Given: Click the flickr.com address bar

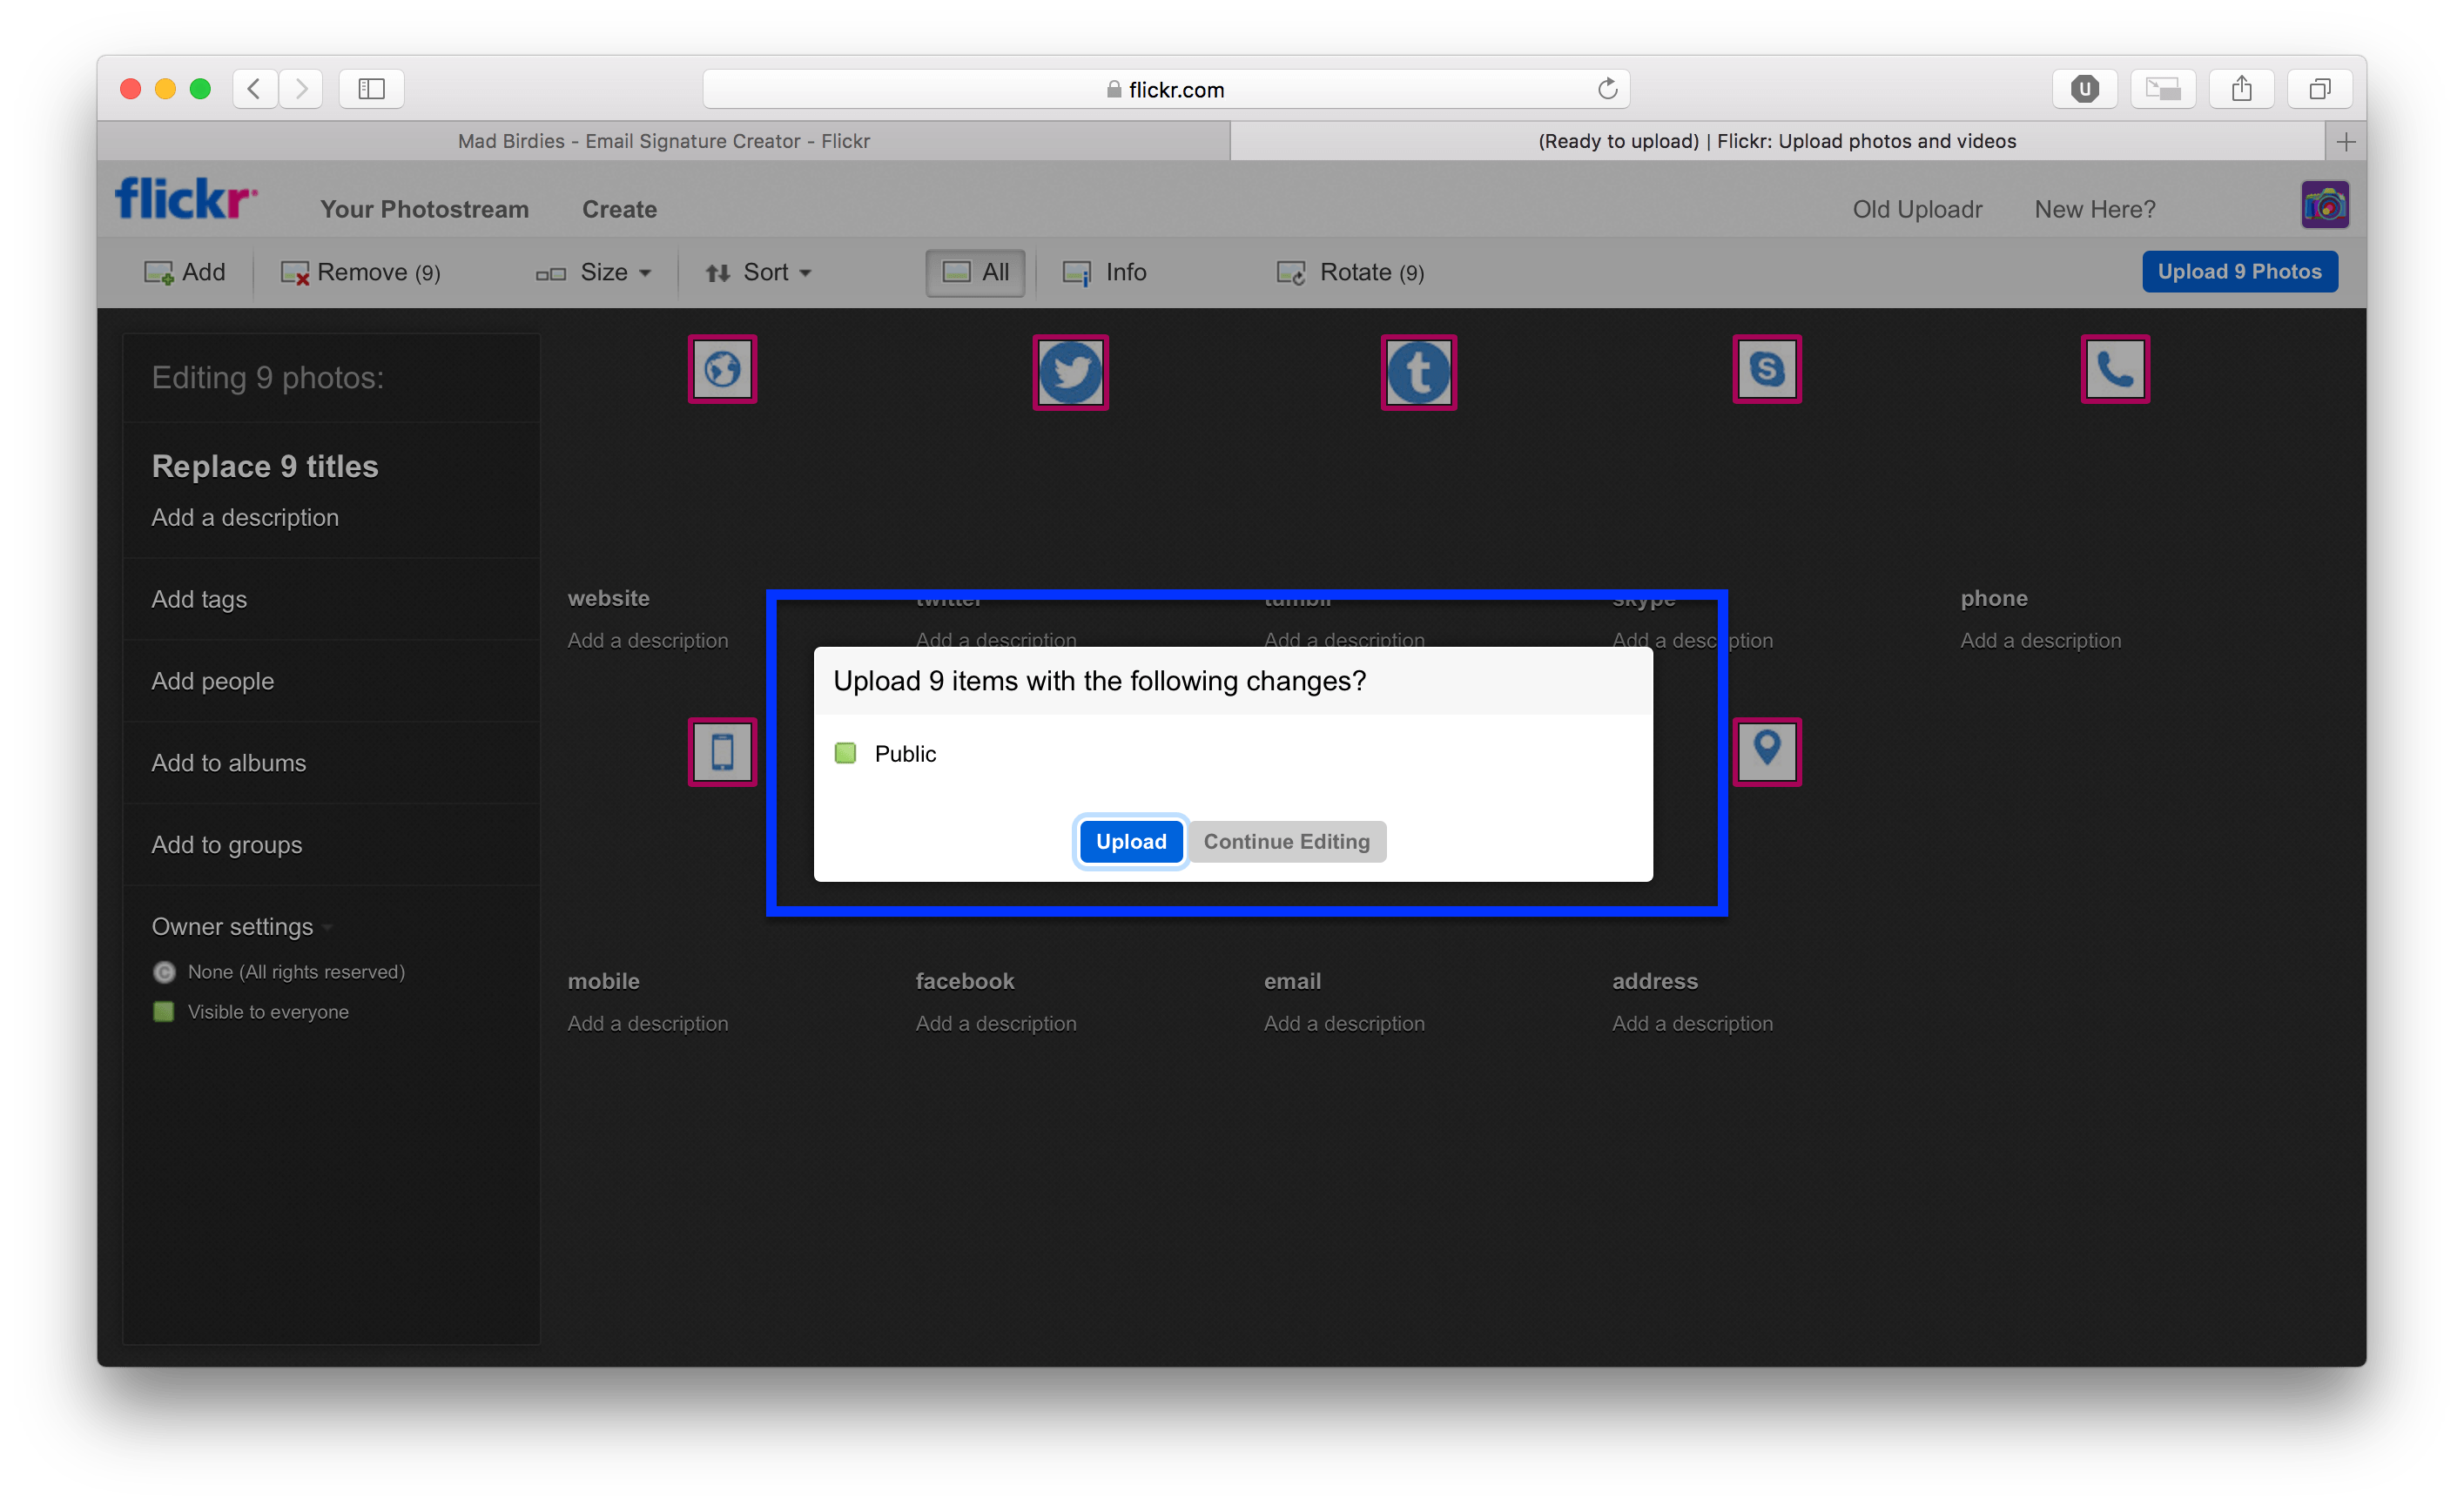Looking at the screenshot, I should (x=1166, y=89).
